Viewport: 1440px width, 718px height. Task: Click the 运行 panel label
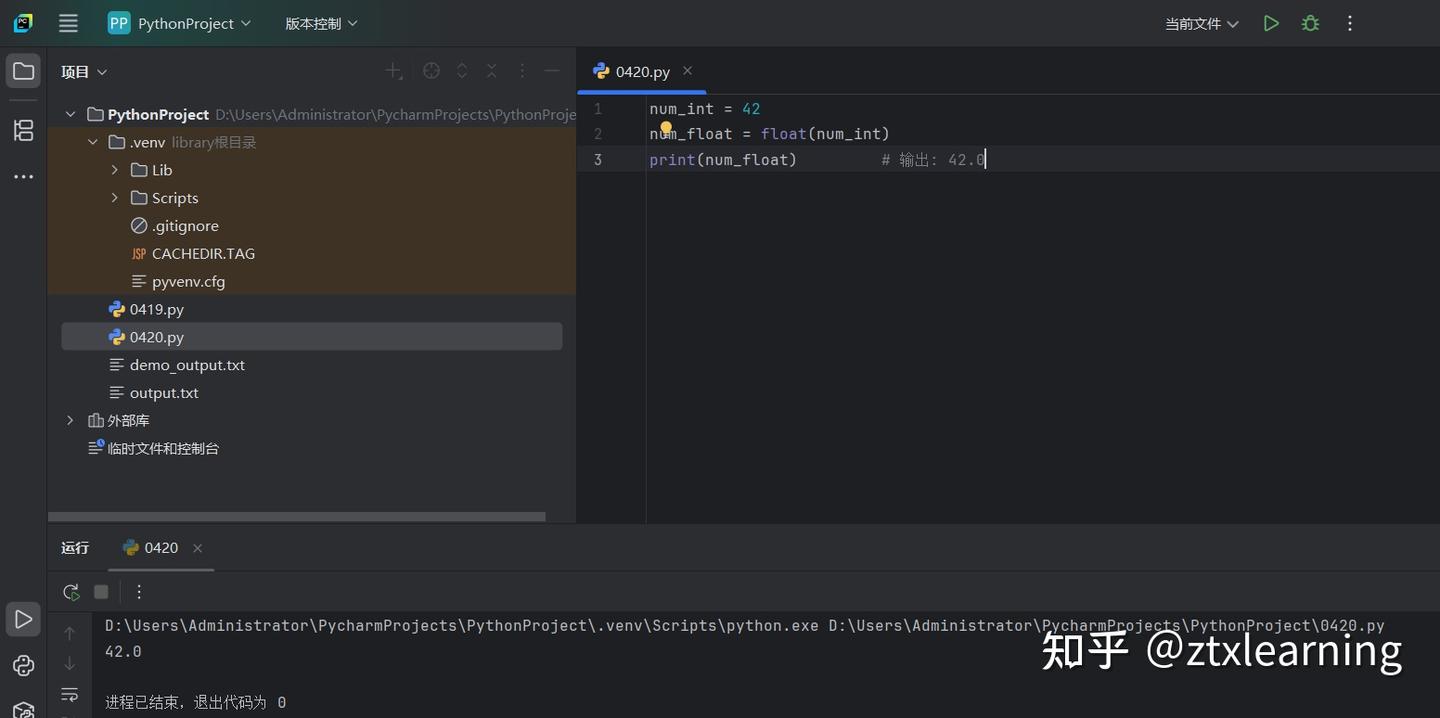75,548
